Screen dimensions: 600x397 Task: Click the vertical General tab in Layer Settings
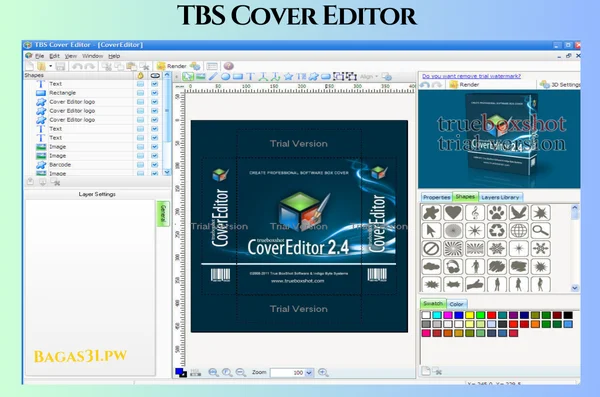163,214
